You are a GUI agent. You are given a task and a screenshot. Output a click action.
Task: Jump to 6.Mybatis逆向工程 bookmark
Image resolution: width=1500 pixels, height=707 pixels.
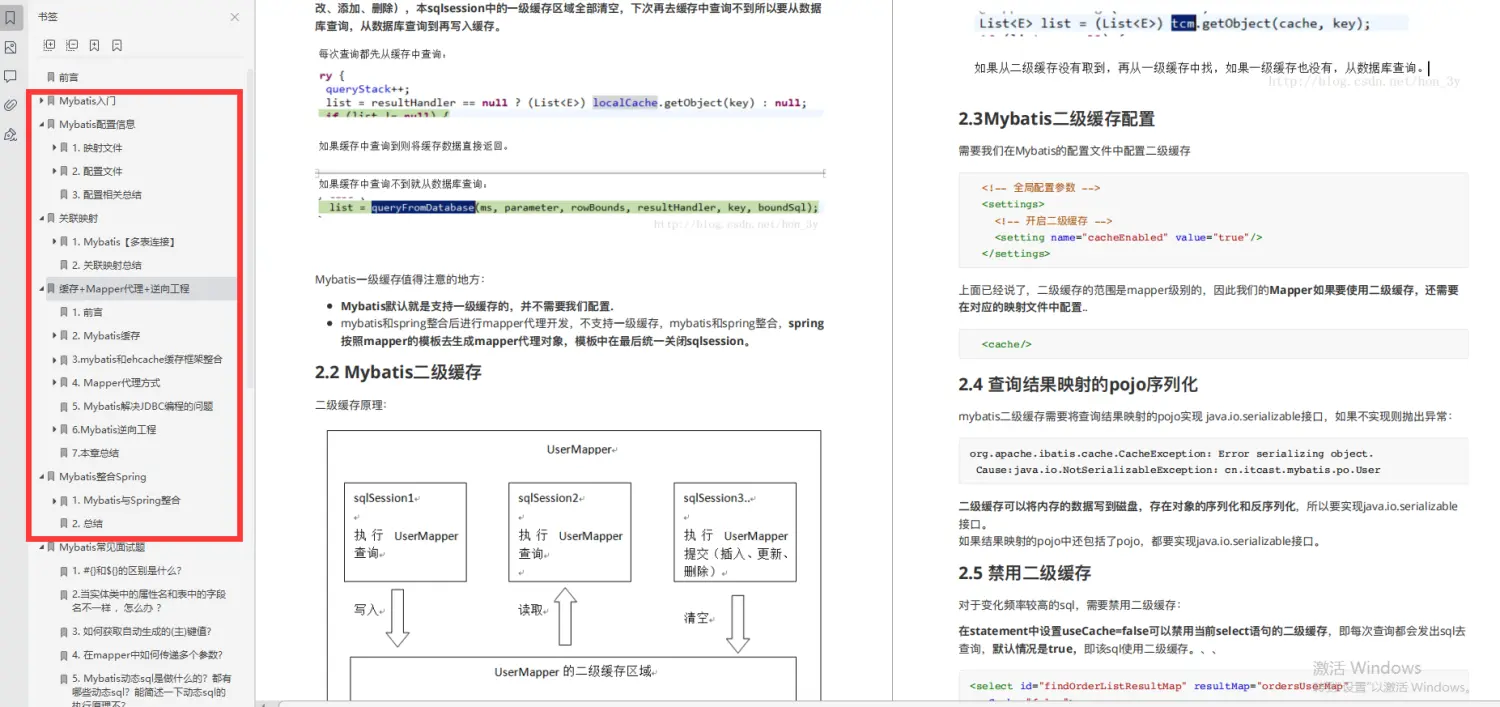coord(114,430)
